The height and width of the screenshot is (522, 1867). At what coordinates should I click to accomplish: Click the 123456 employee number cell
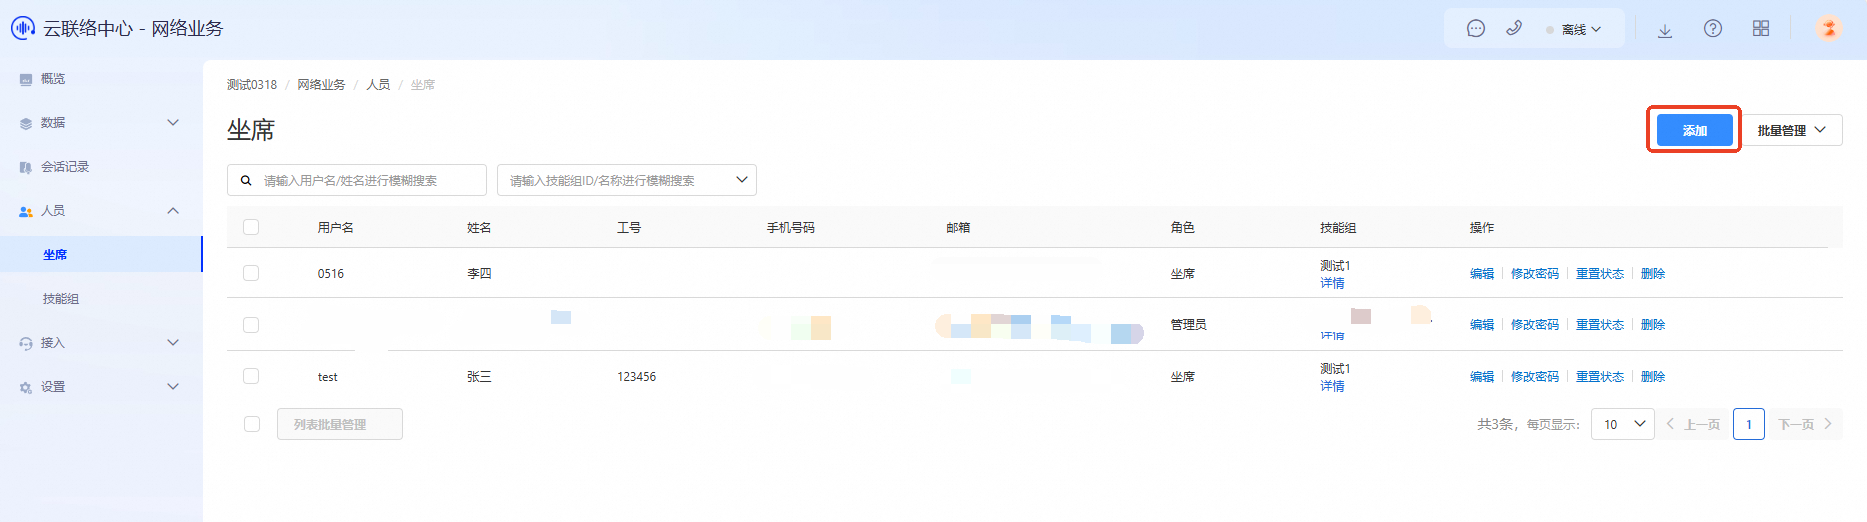click(x=637, y=377)
